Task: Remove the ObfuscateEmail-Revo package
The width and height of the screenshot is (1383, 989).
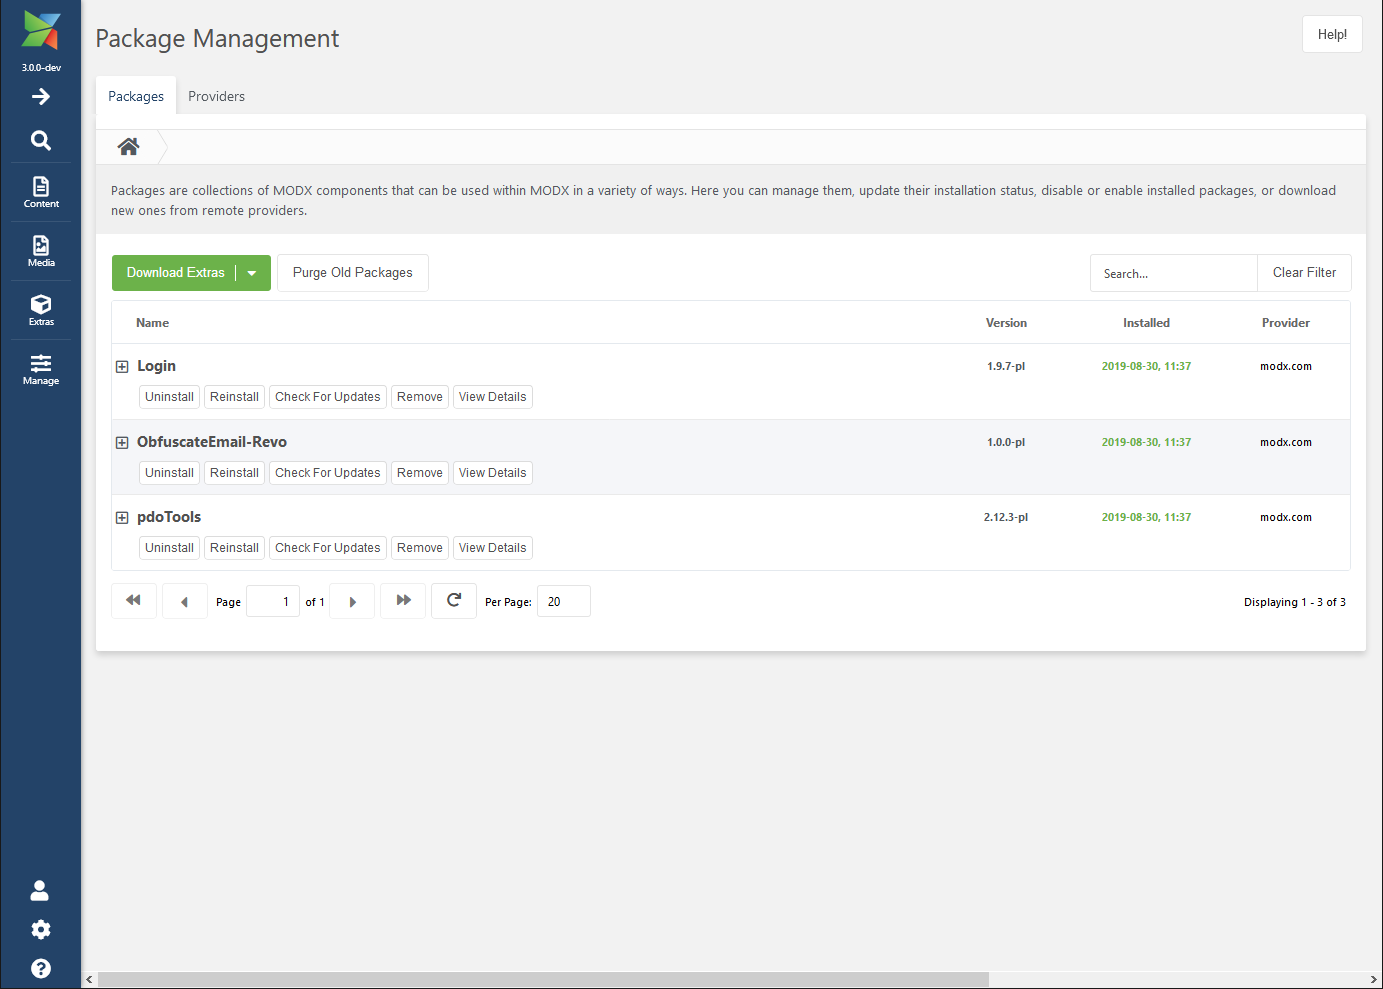Action: (420, 473)
